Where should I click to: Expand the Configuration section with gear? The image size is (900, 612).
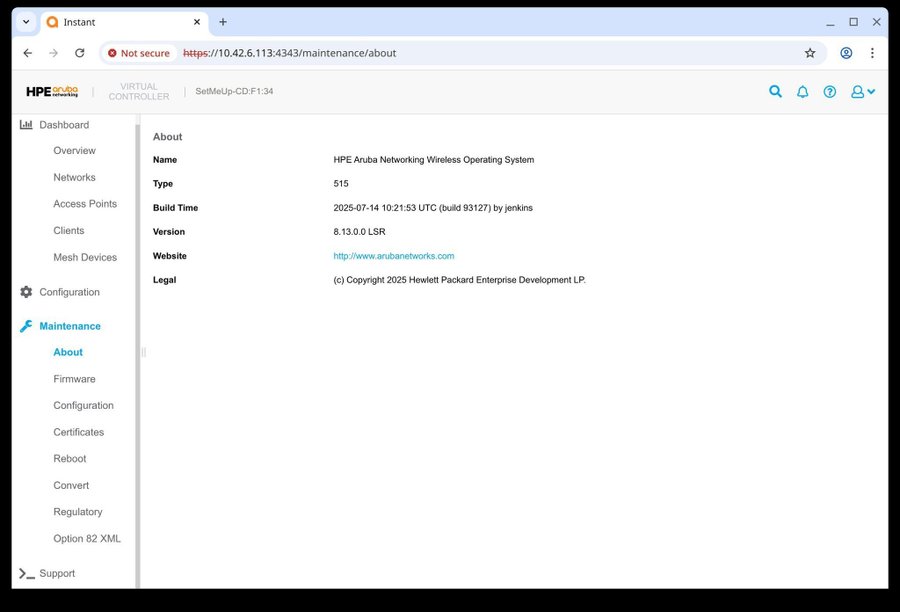(x=69, y=292)
